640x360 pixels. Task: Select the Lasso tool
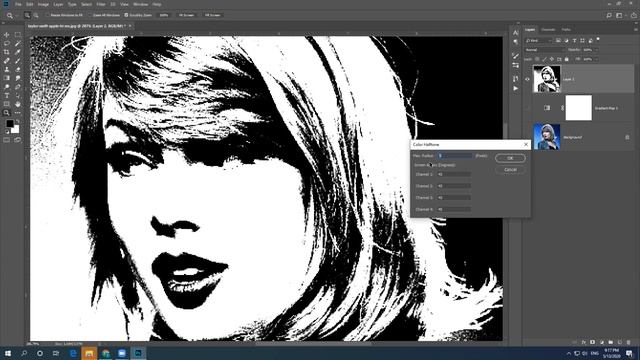tap(7, 43)
